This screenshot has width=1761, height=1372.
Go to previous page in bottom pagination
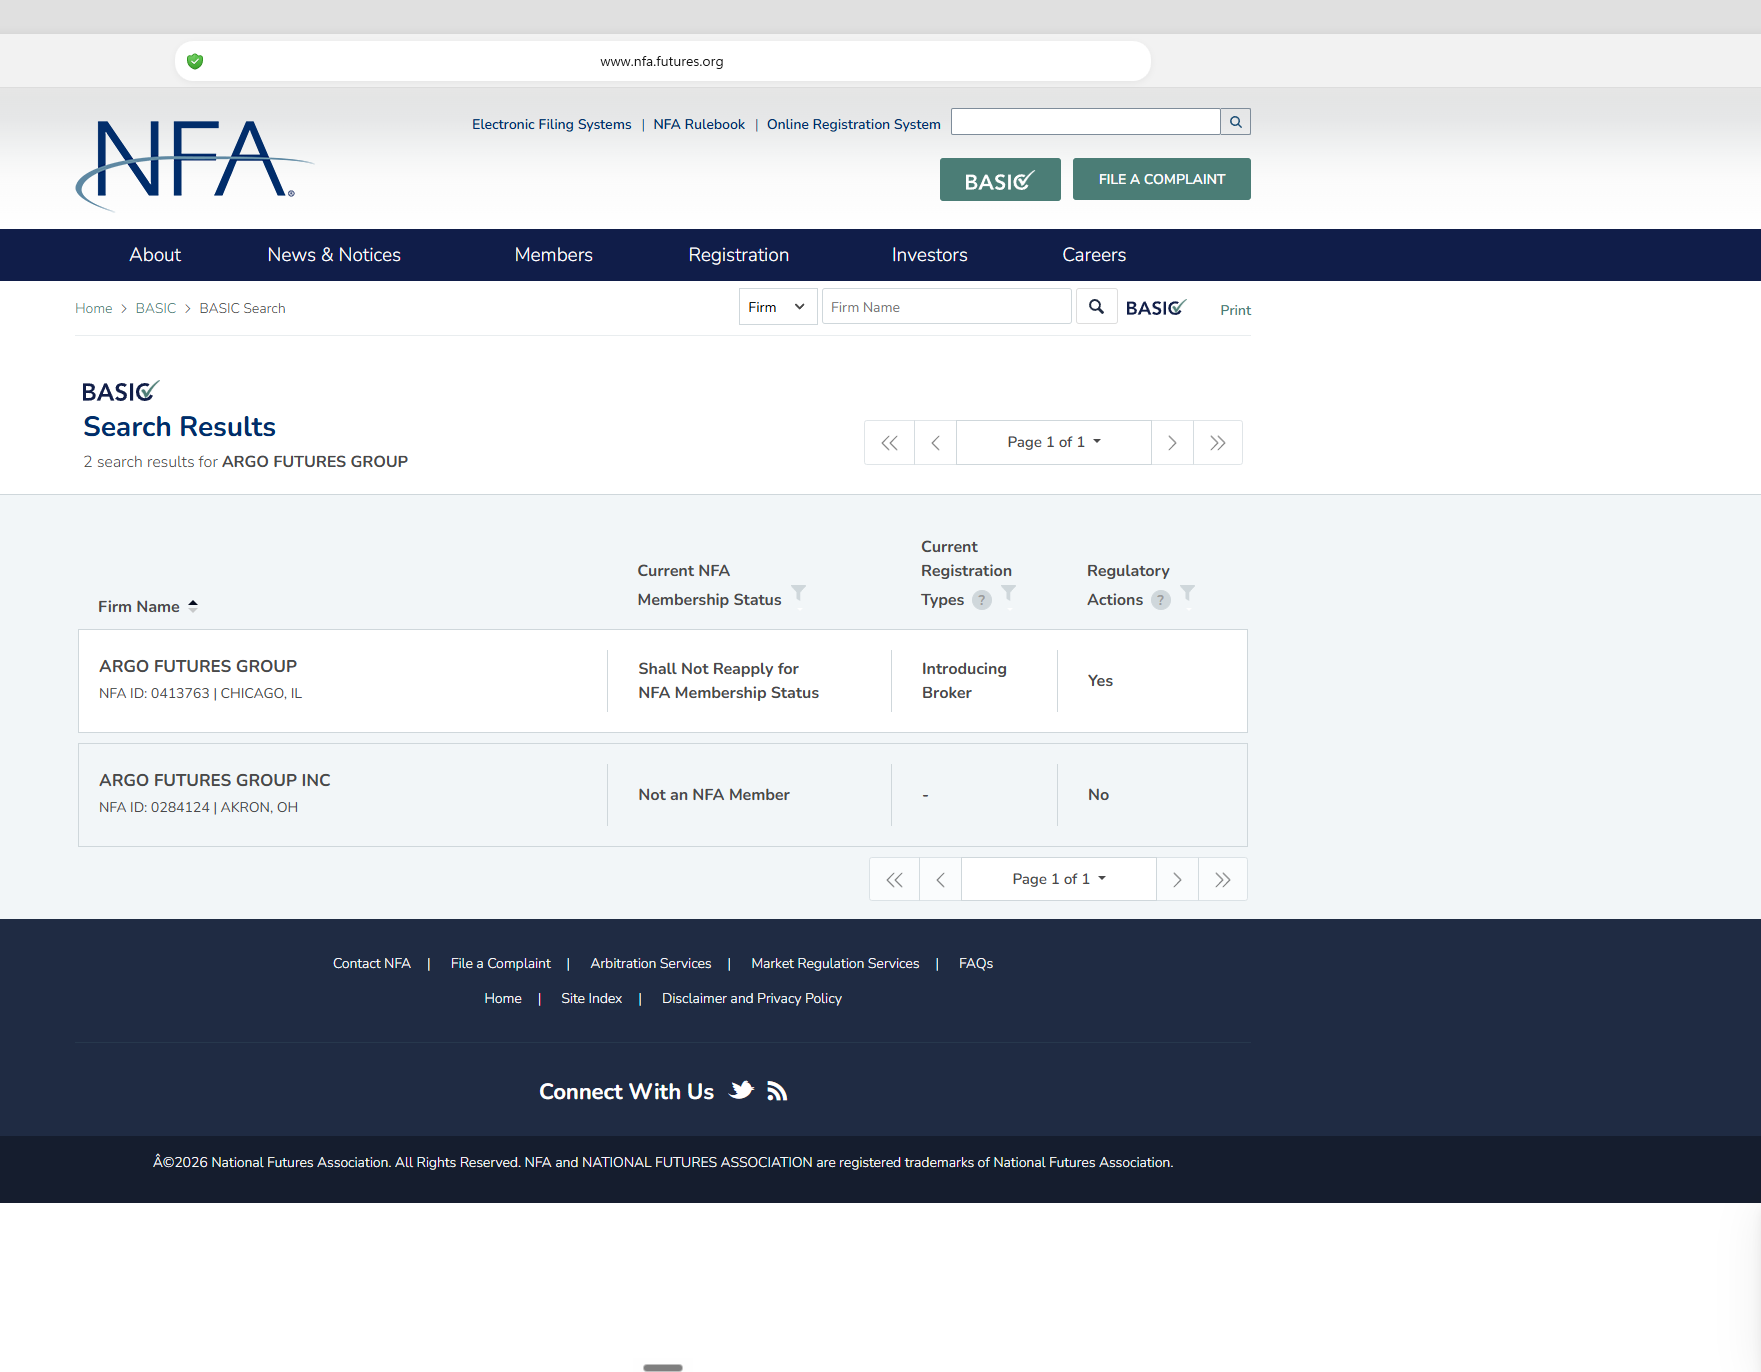(940, 880)
